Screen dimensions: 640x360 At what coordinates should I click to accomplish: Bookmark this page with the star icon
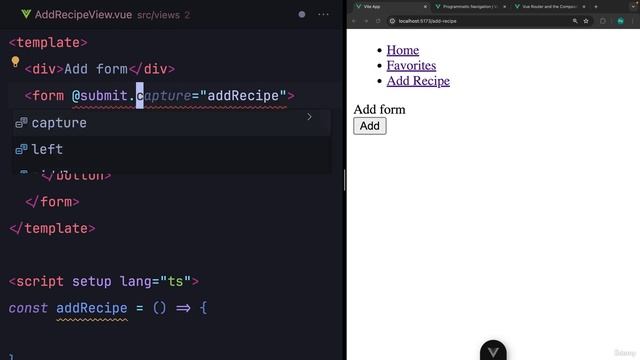(x=586, y=21)
